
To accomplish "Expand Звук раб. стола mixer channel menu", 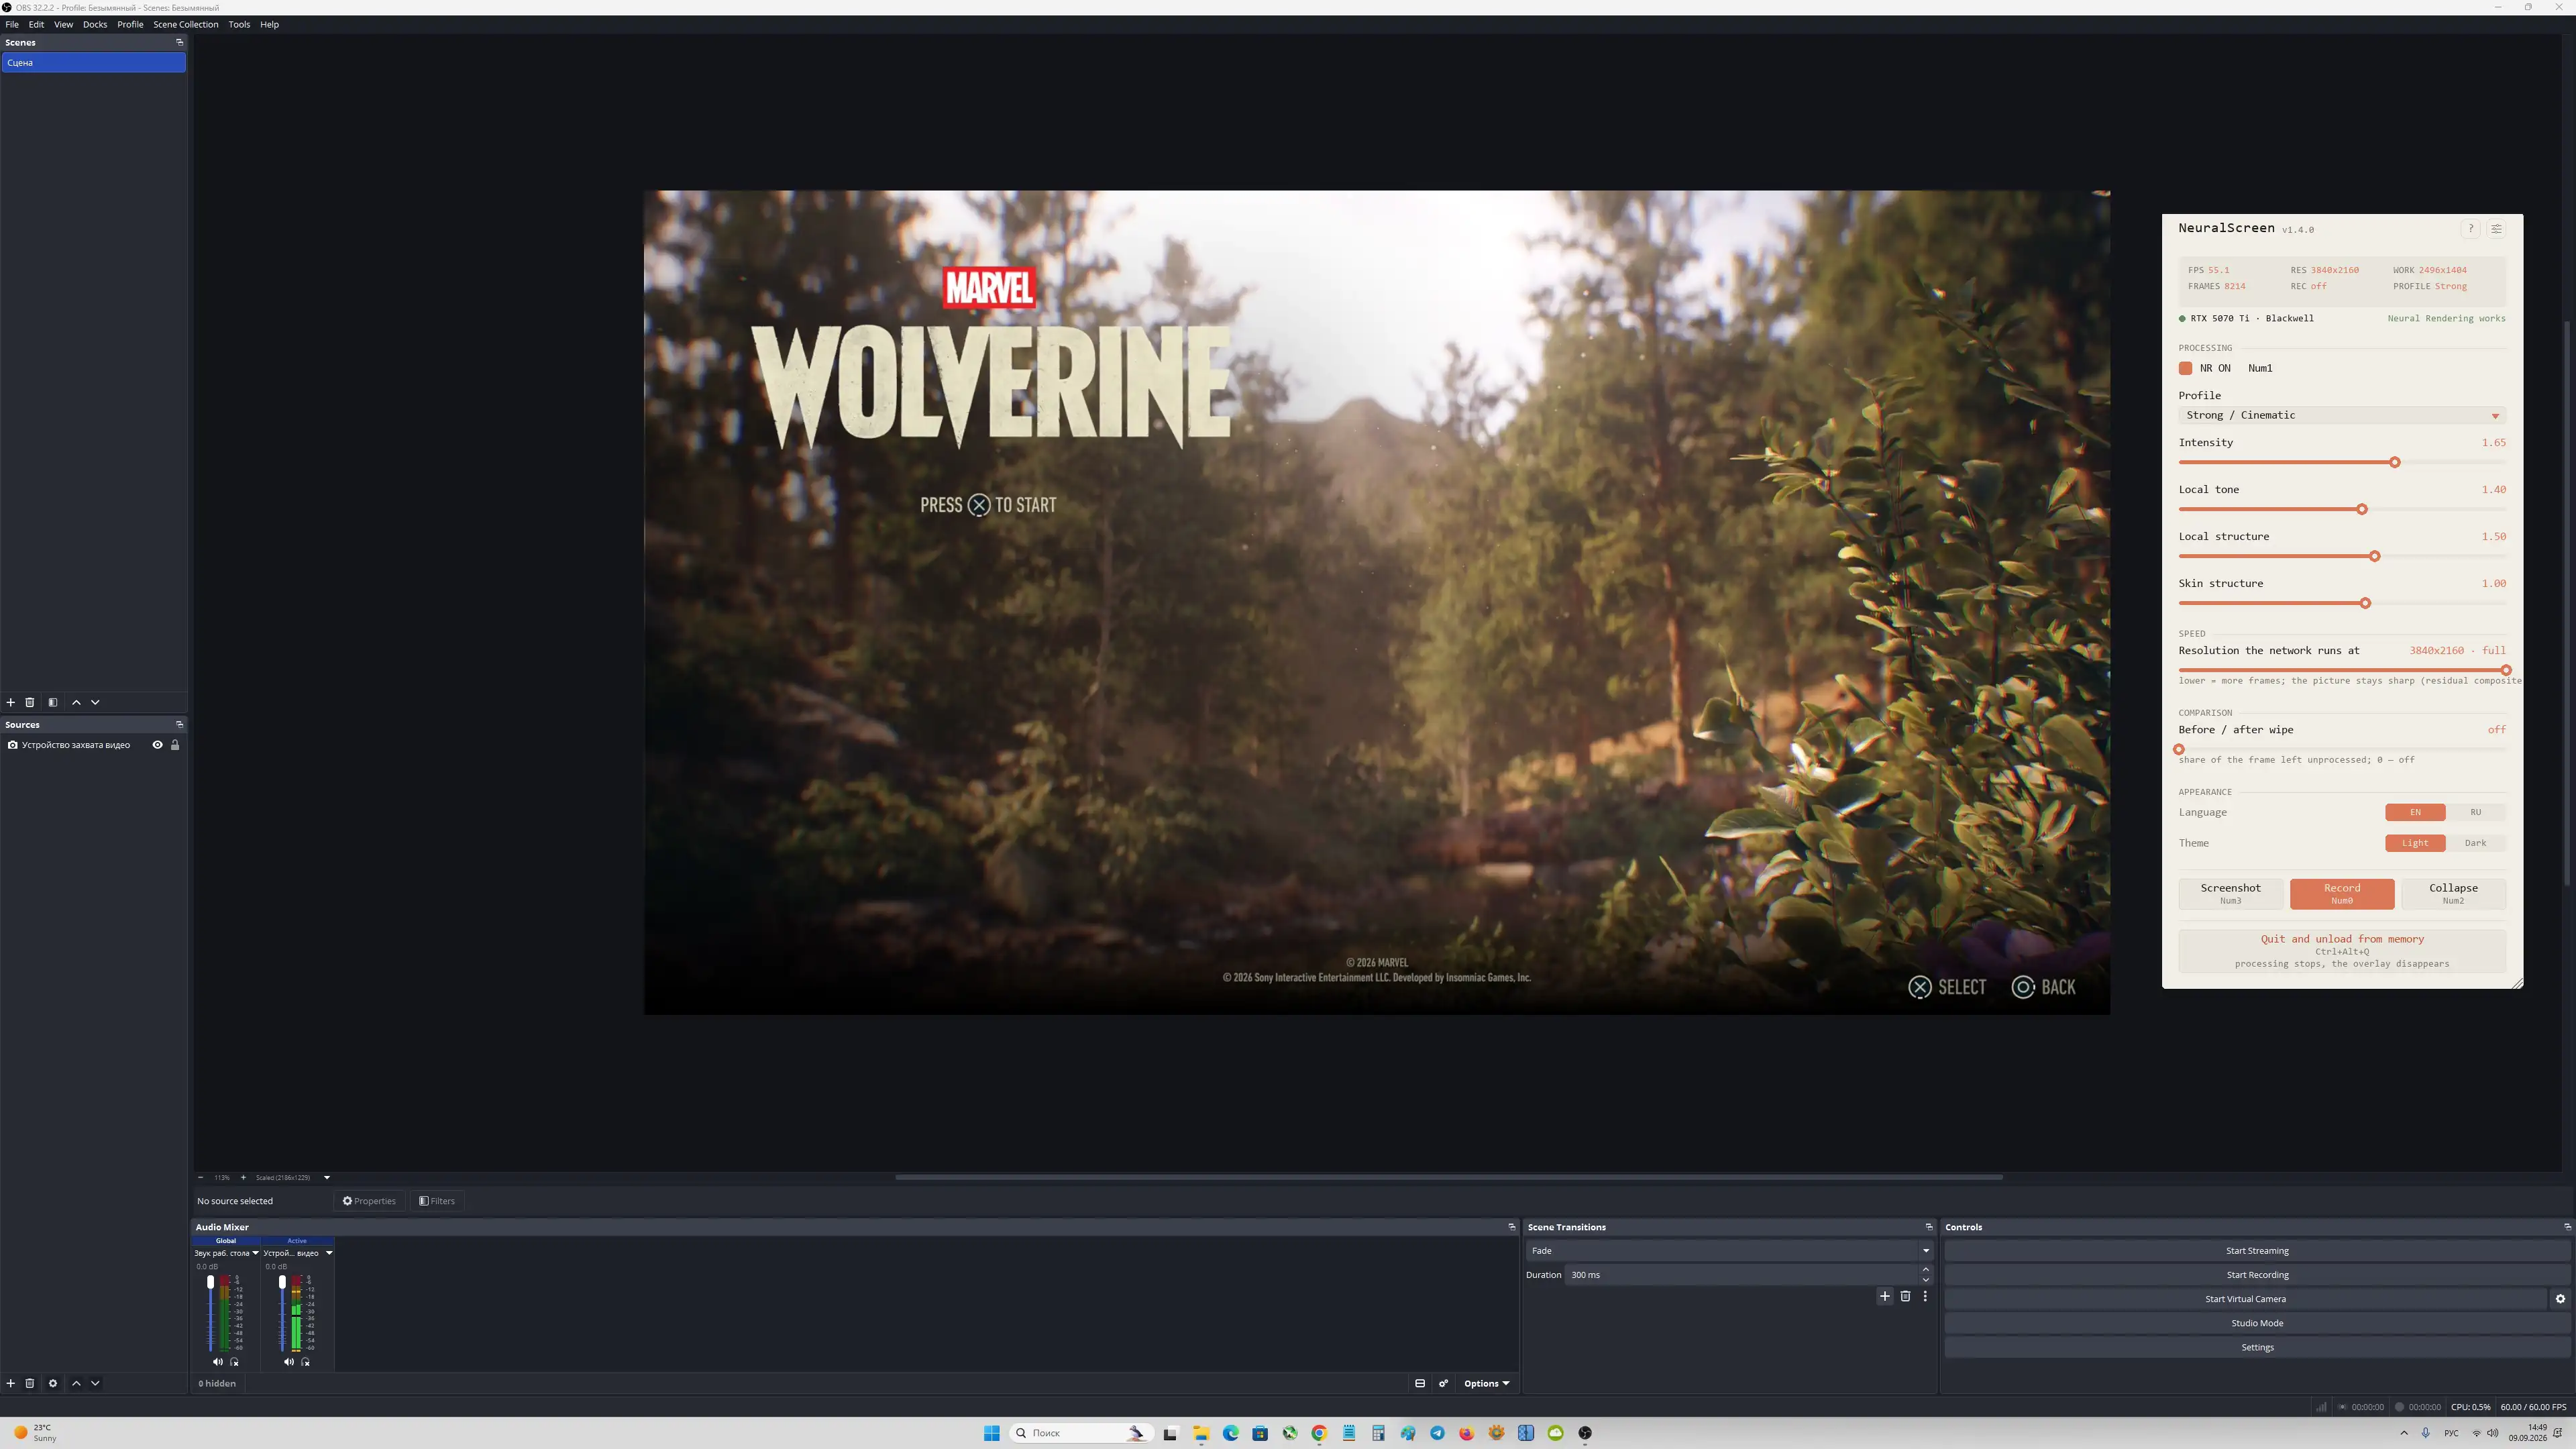I will (x=255, y=1253).
